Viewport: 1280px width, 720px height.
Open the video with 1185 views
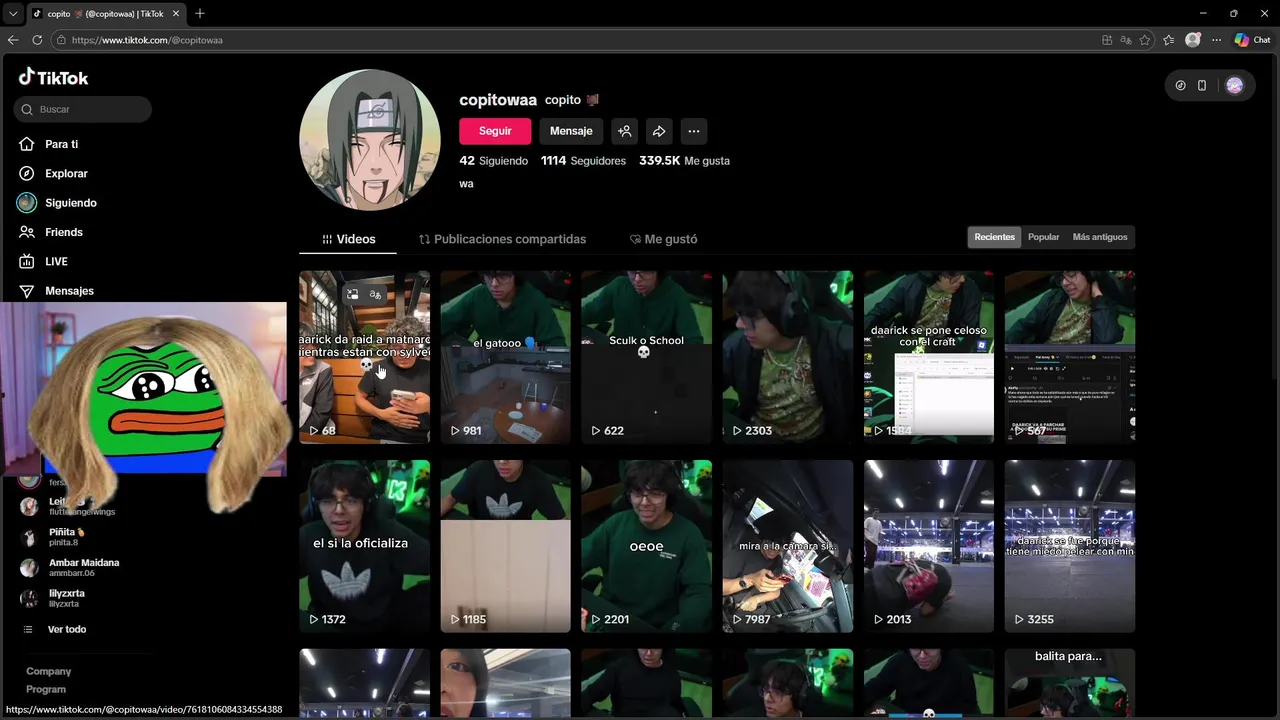pos(505,546)
